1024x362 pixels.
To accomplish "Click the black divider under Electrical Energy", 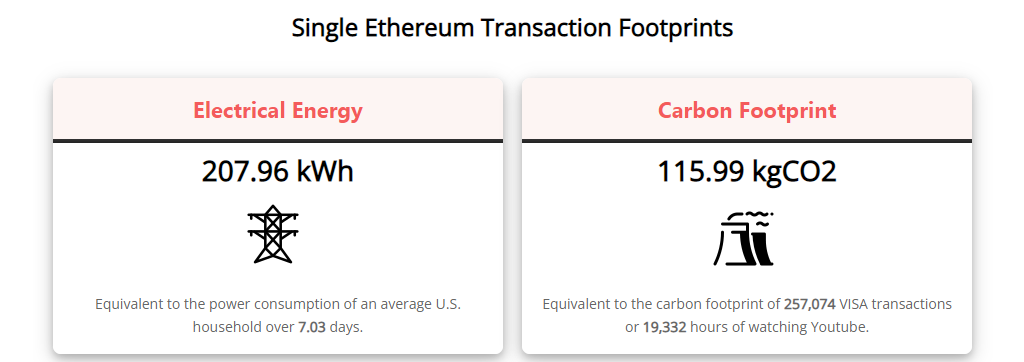I will click(x=278, y=140).
